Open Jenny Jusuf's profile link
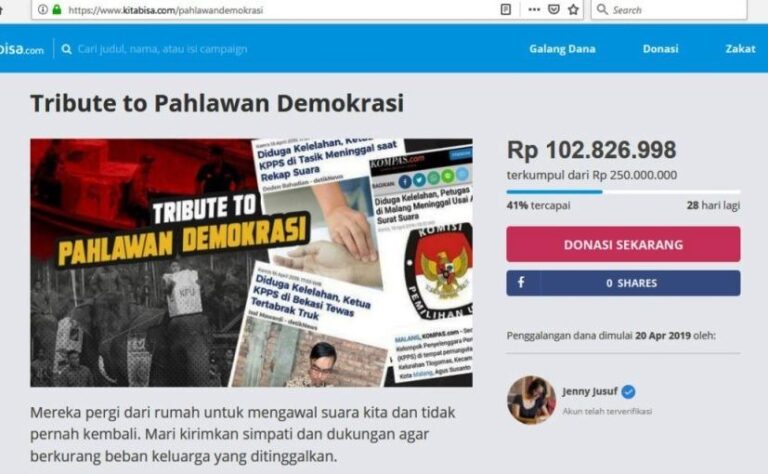Viewport: 768px width, 474px height. (x=590, y=391)
